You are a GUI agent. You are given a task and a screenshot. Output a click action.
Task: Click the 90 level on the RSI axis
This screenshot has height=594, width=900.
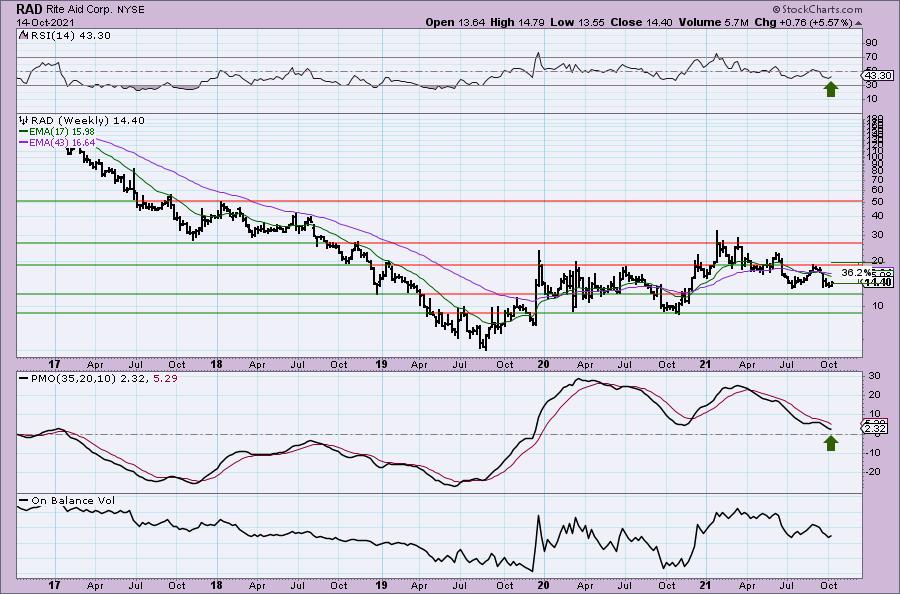click(x=871, y=42)
